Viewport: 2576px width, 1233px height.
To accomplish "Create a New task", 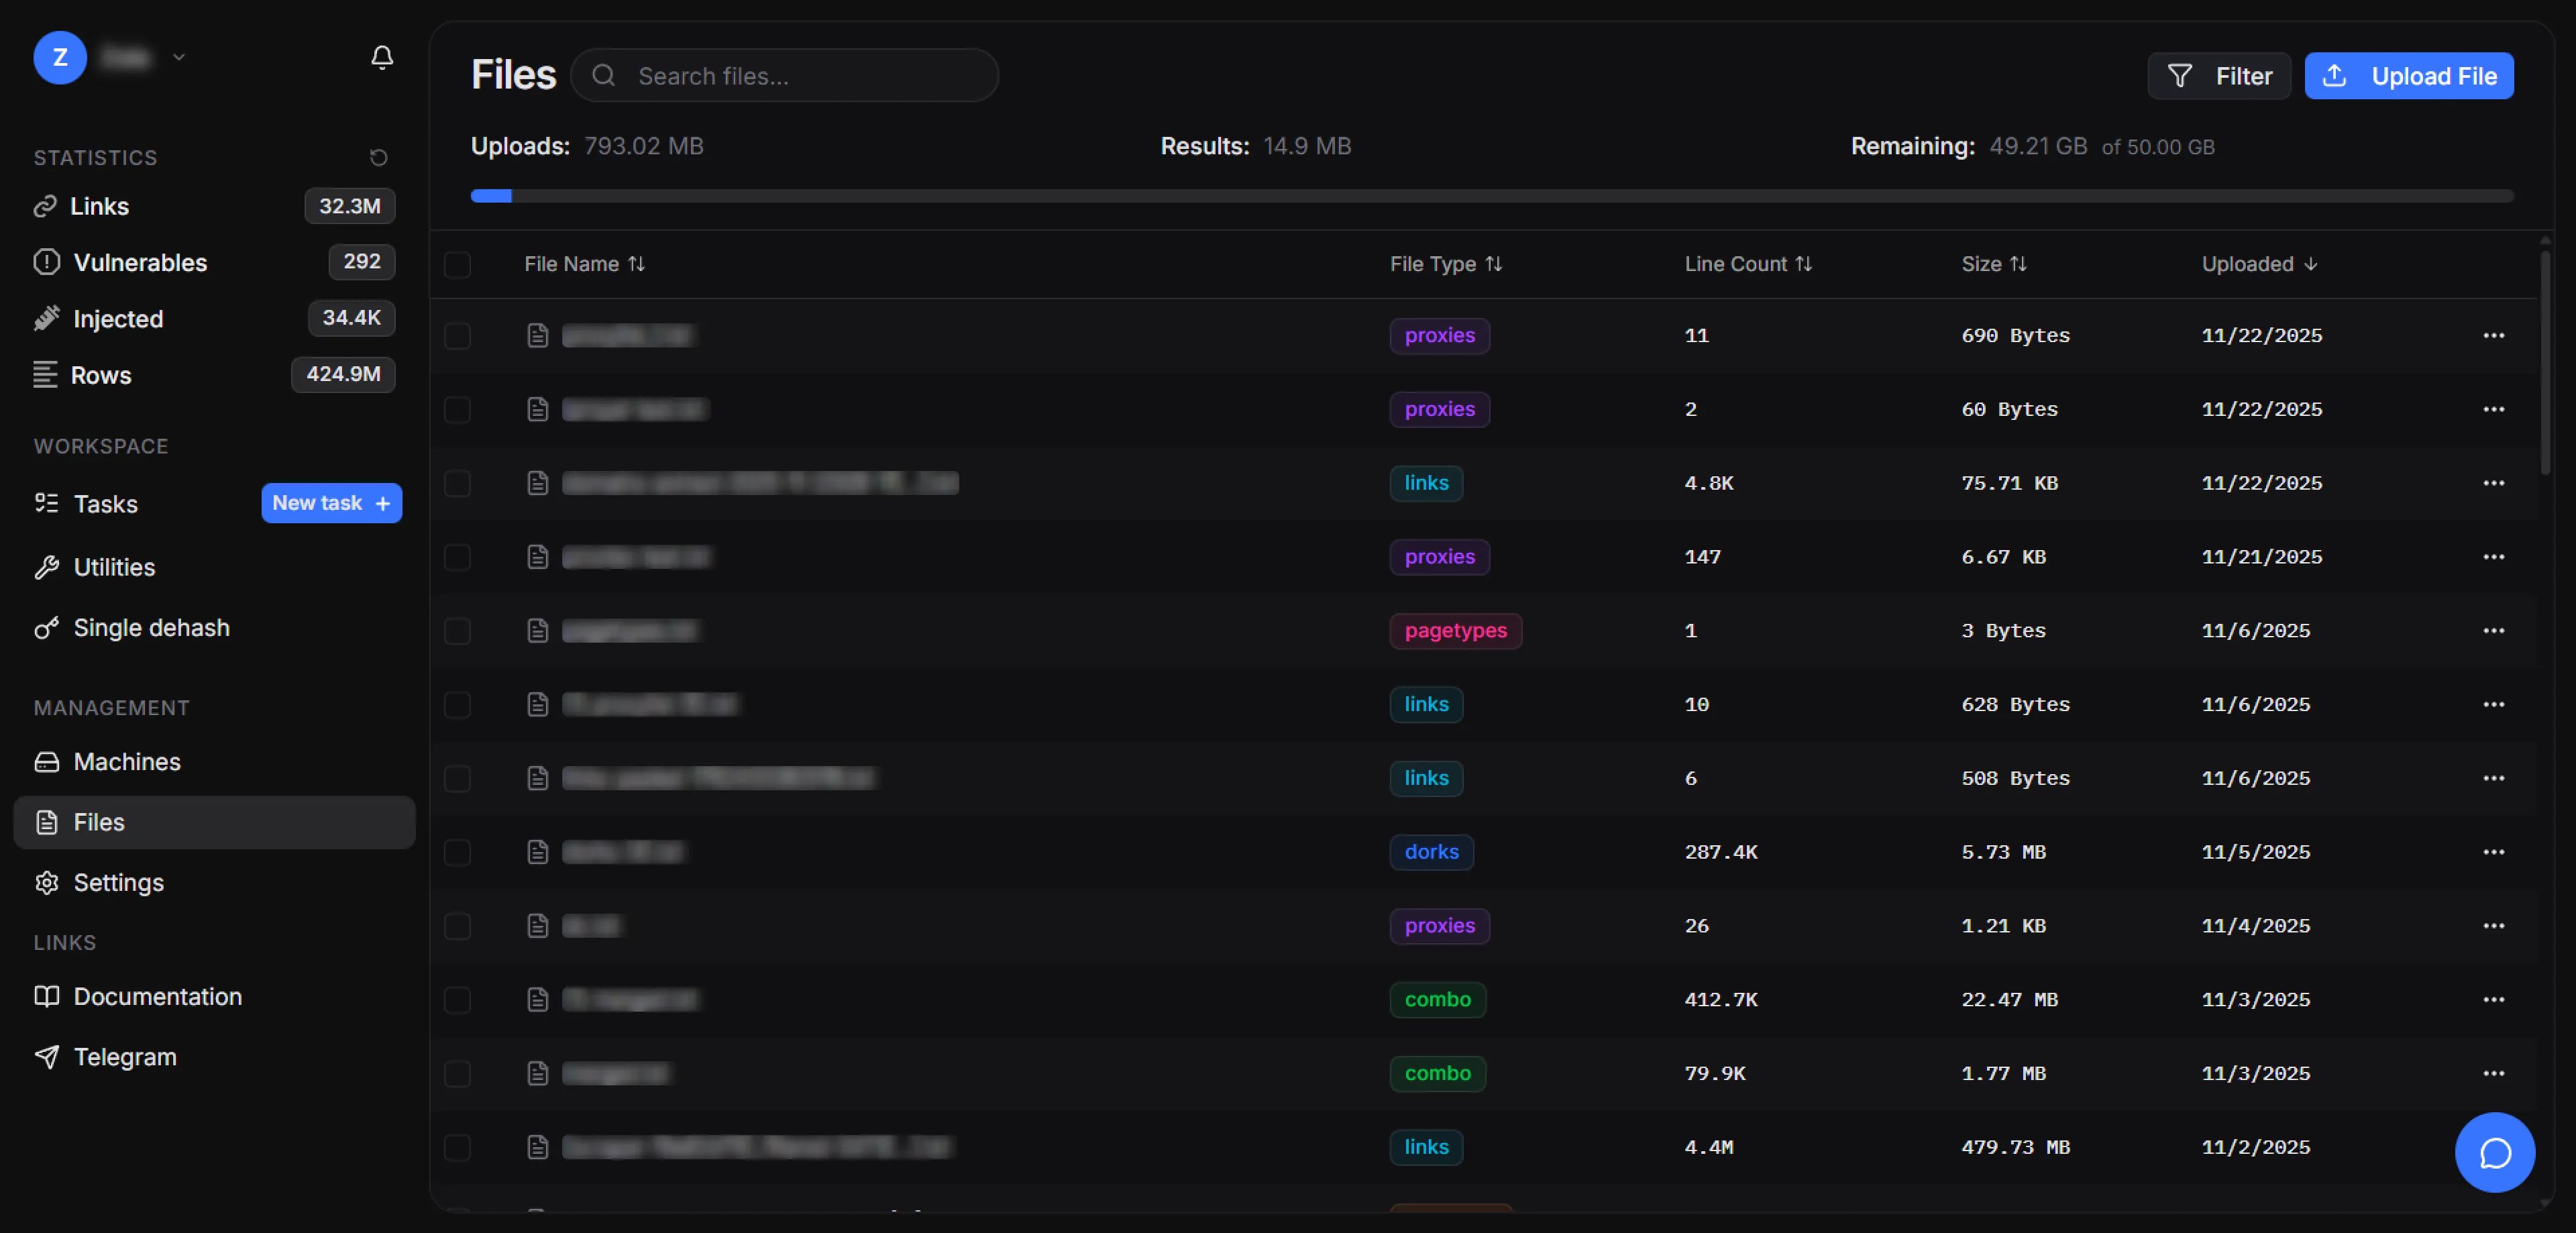I will click(331, 503).
